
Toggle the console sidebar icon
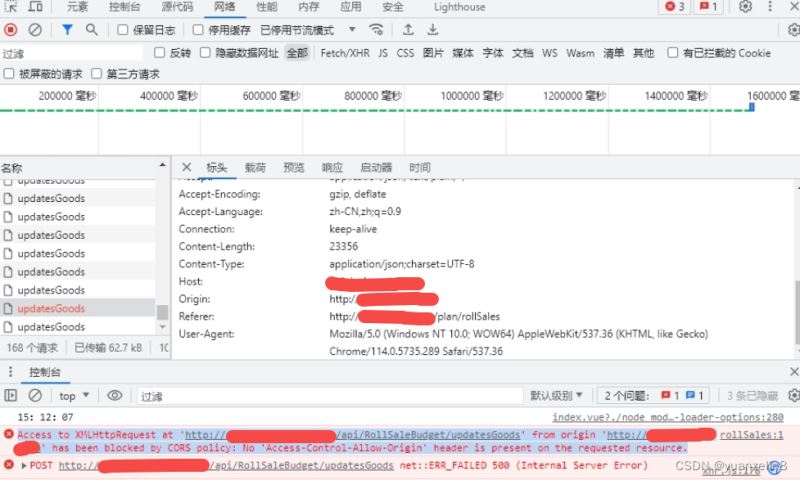pos(10,395)
